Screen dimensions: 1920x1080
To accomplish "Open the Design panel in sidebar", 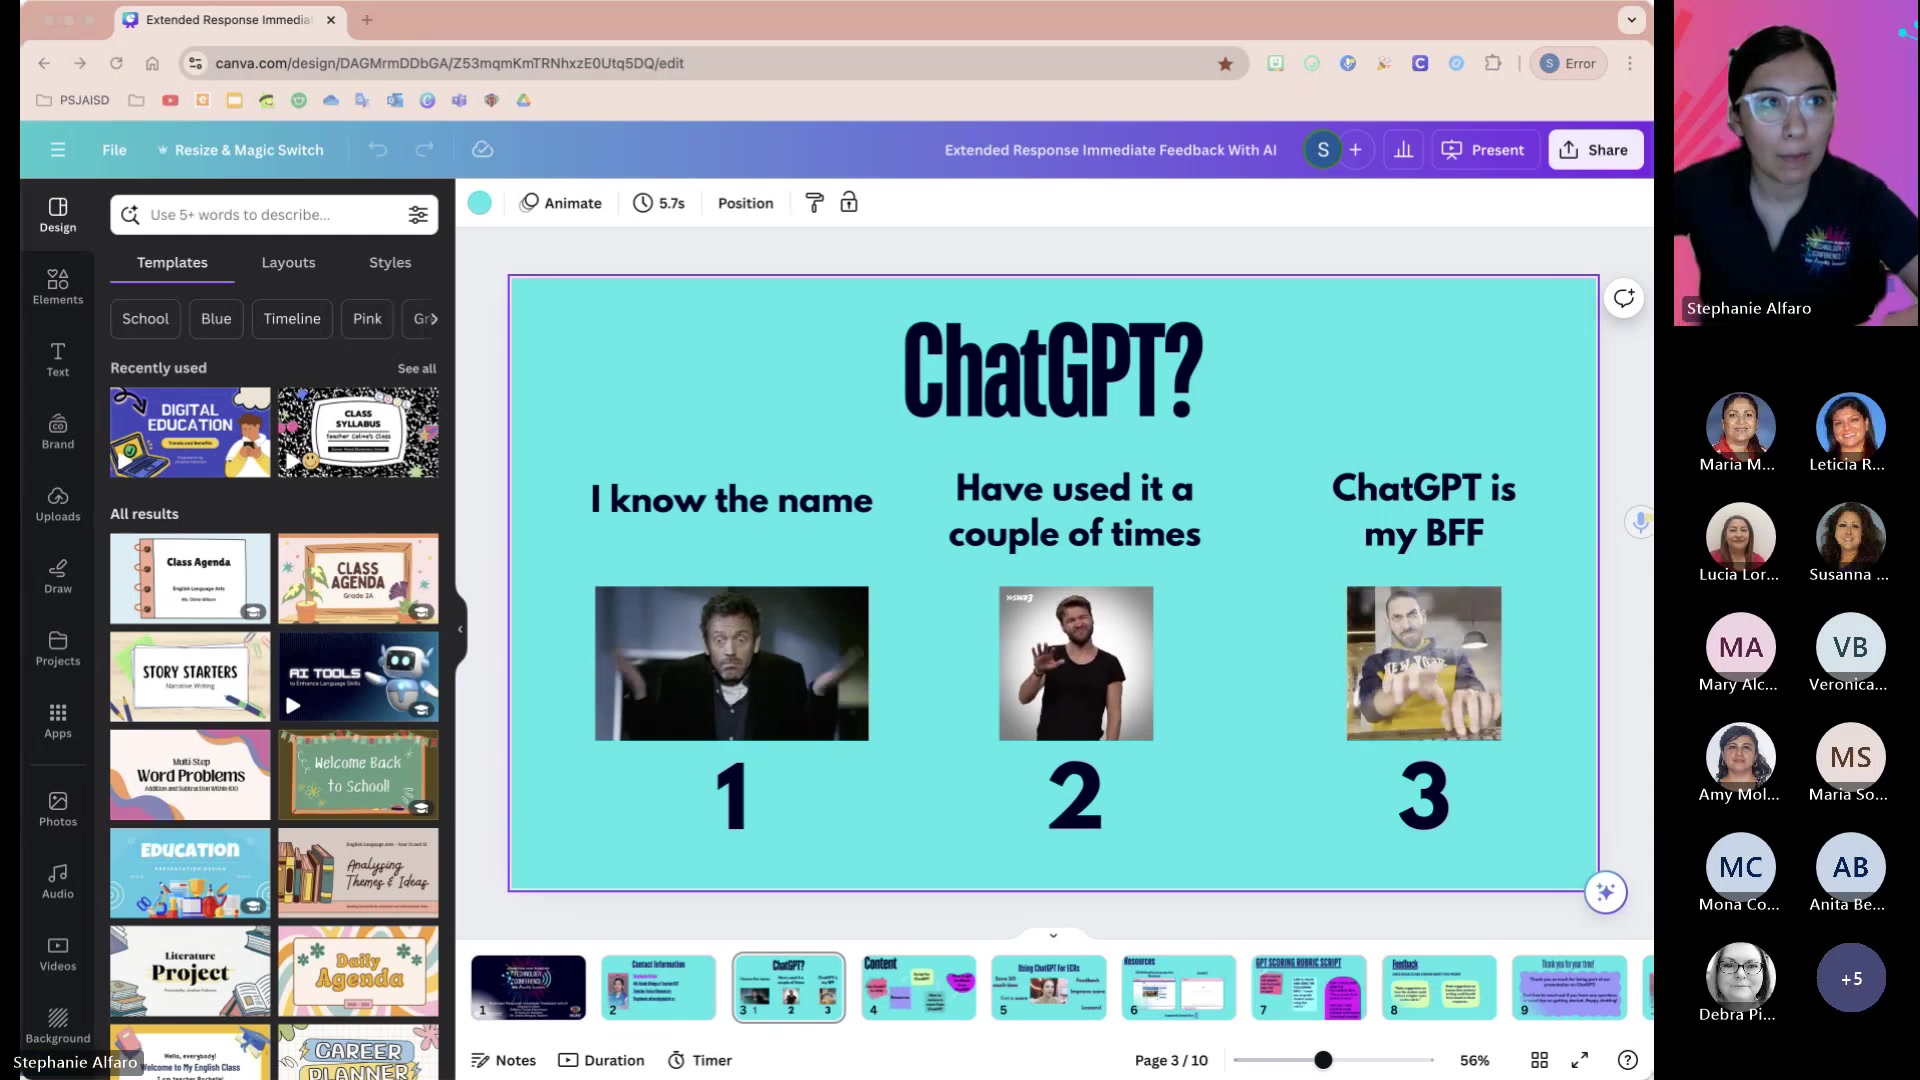I will [x=58, y=214].
